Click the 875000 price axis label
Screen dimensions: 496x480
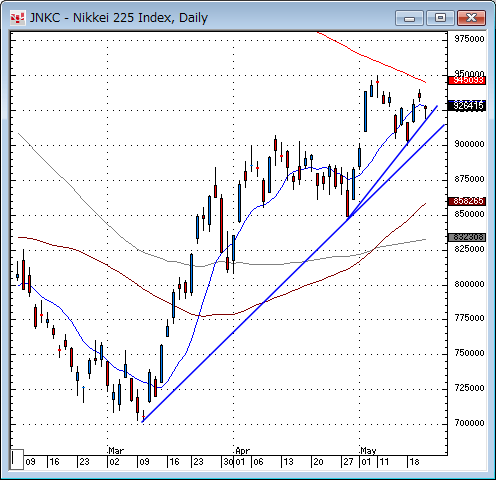pos(469,179)
